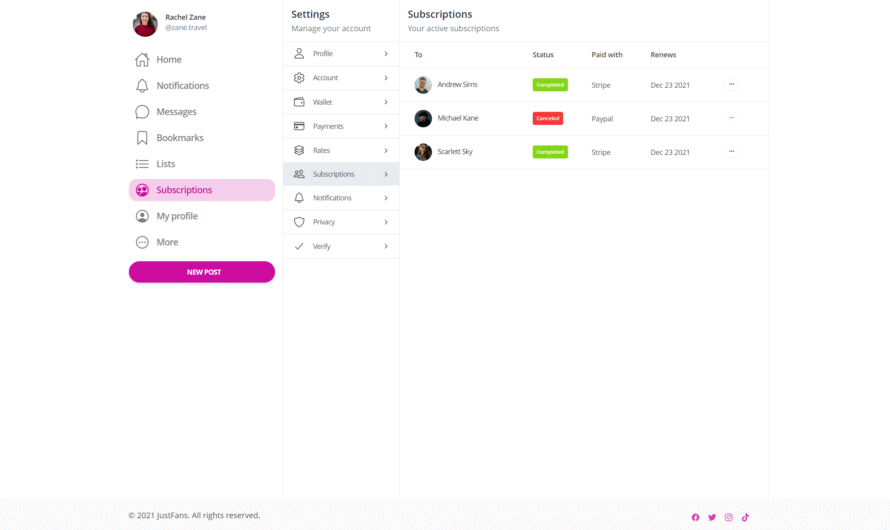
Task: Expand the Verify settings chevron
Action: coord(386,246)
